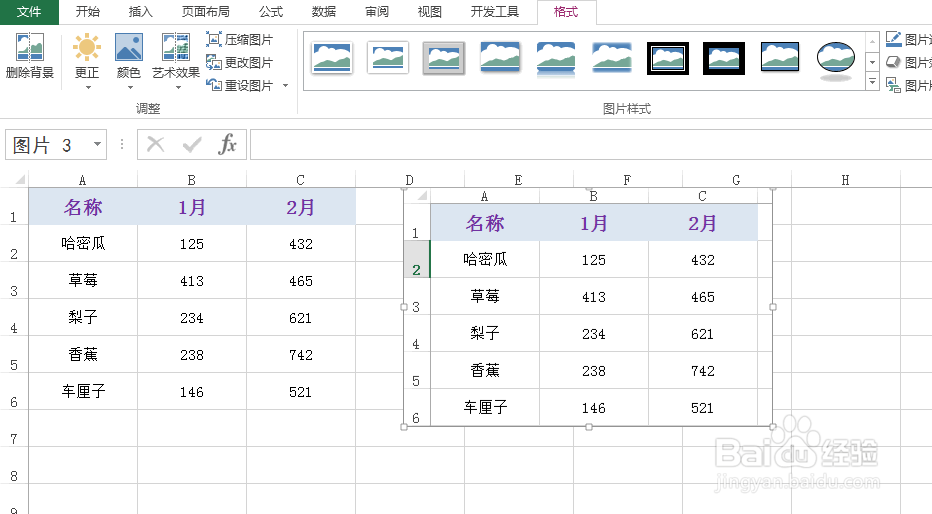Switch to the 视图 (View) tab

[430, 12]
